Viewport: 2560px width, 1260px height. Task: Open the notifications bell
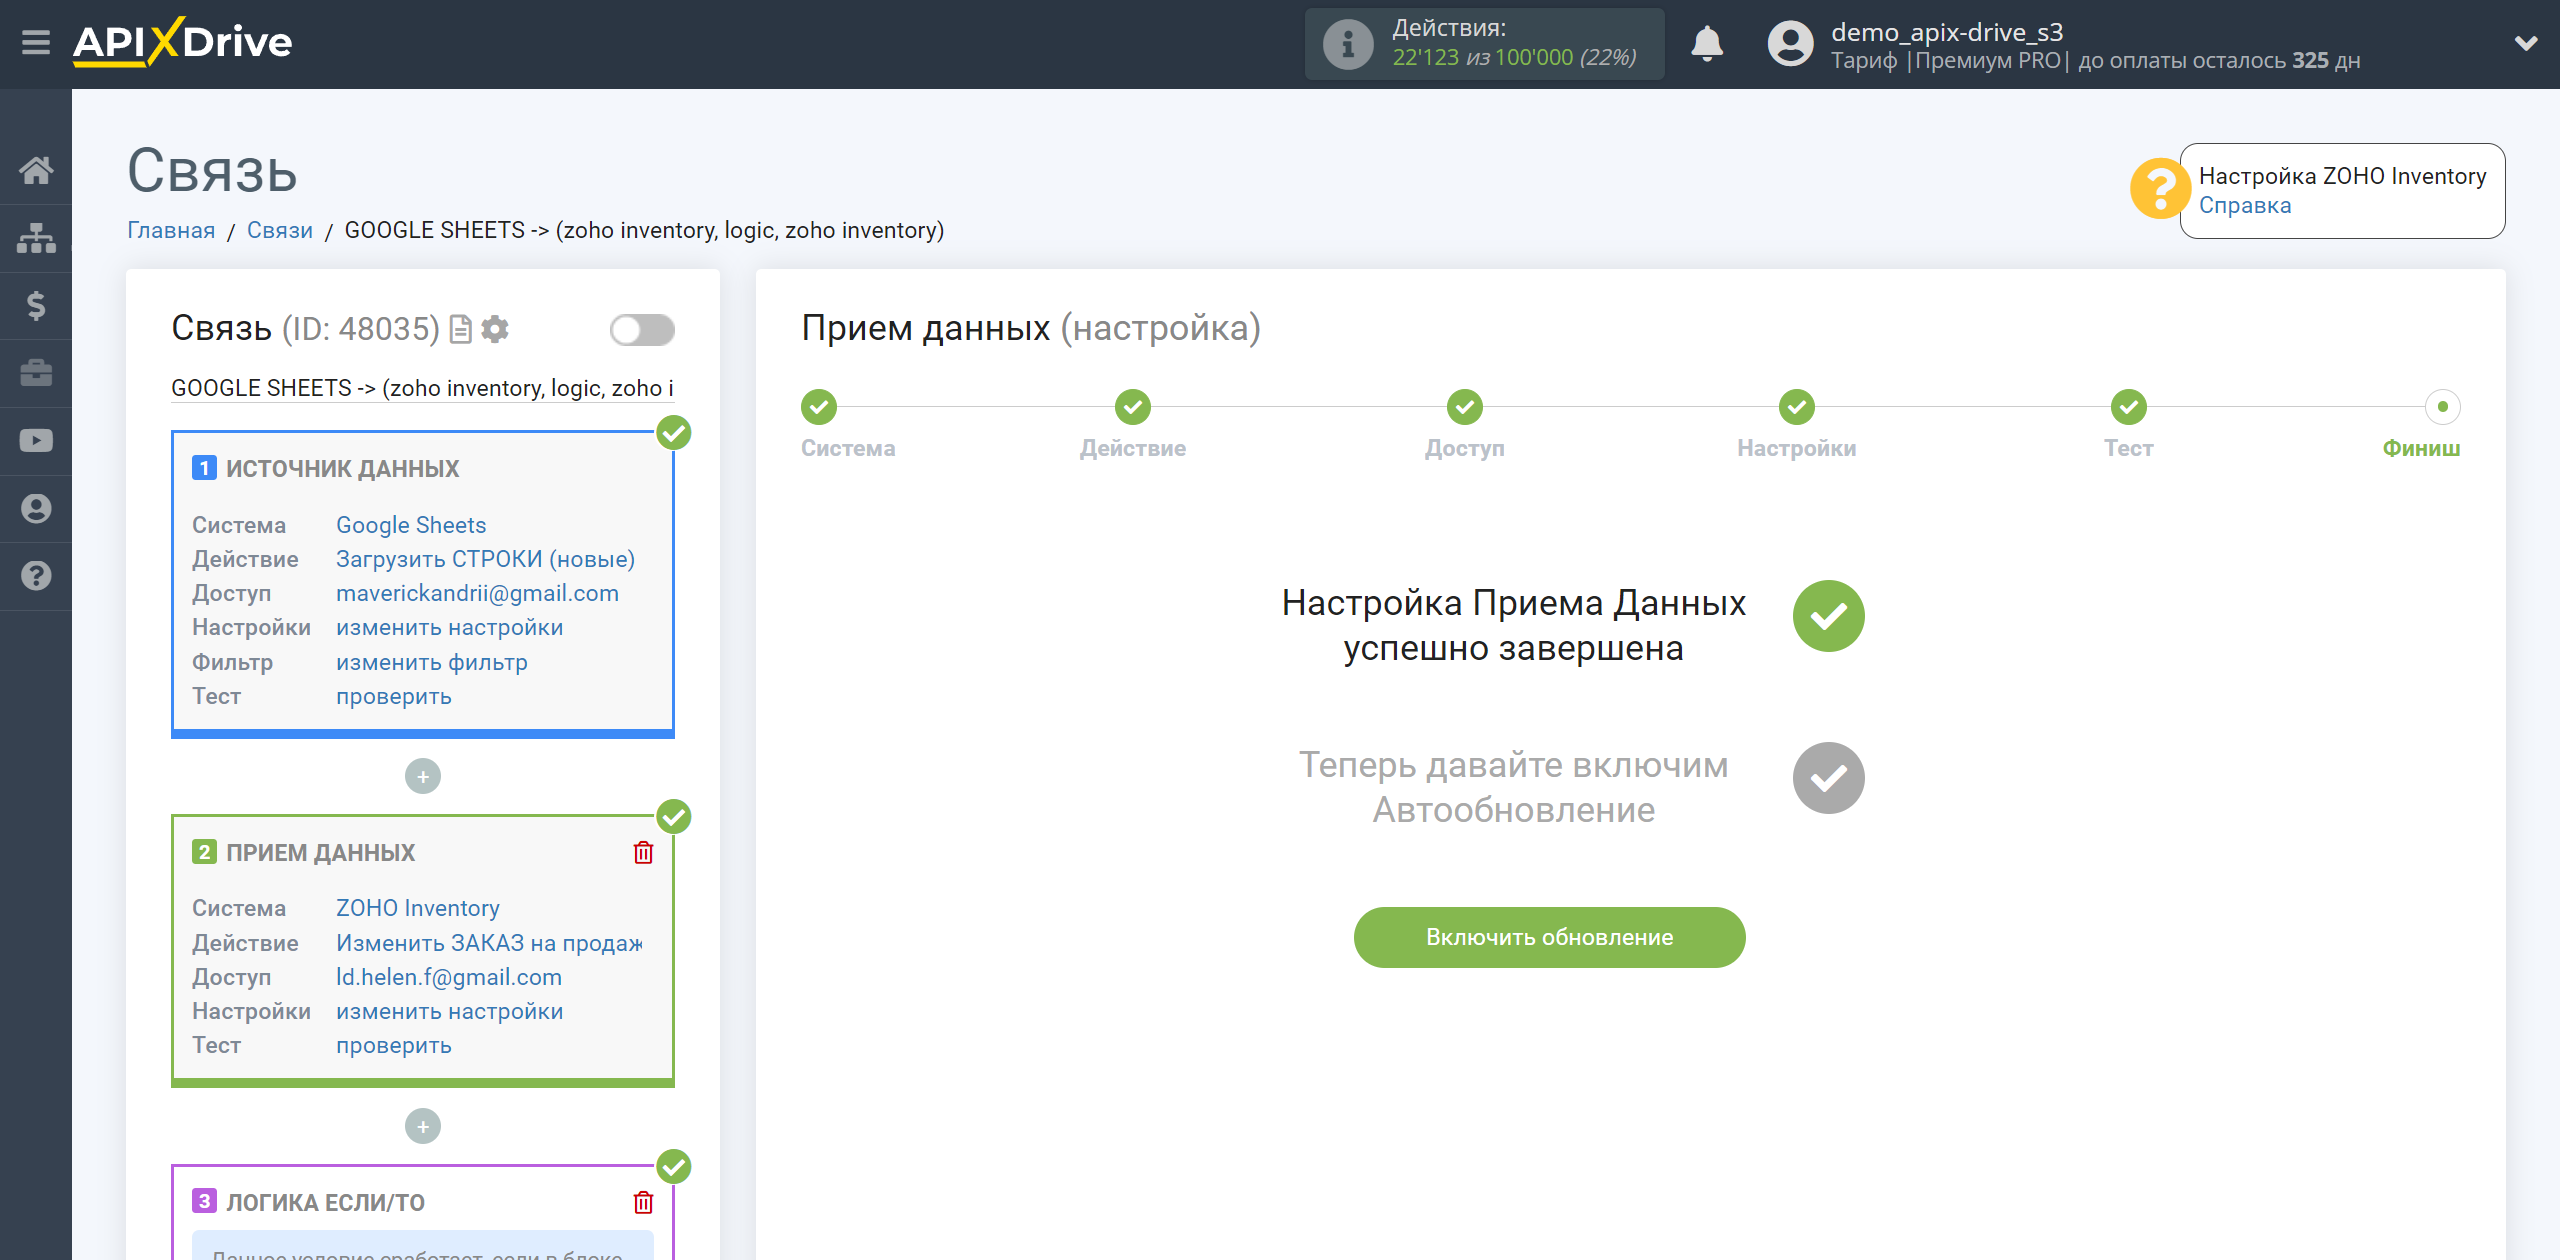(1707, 44)
